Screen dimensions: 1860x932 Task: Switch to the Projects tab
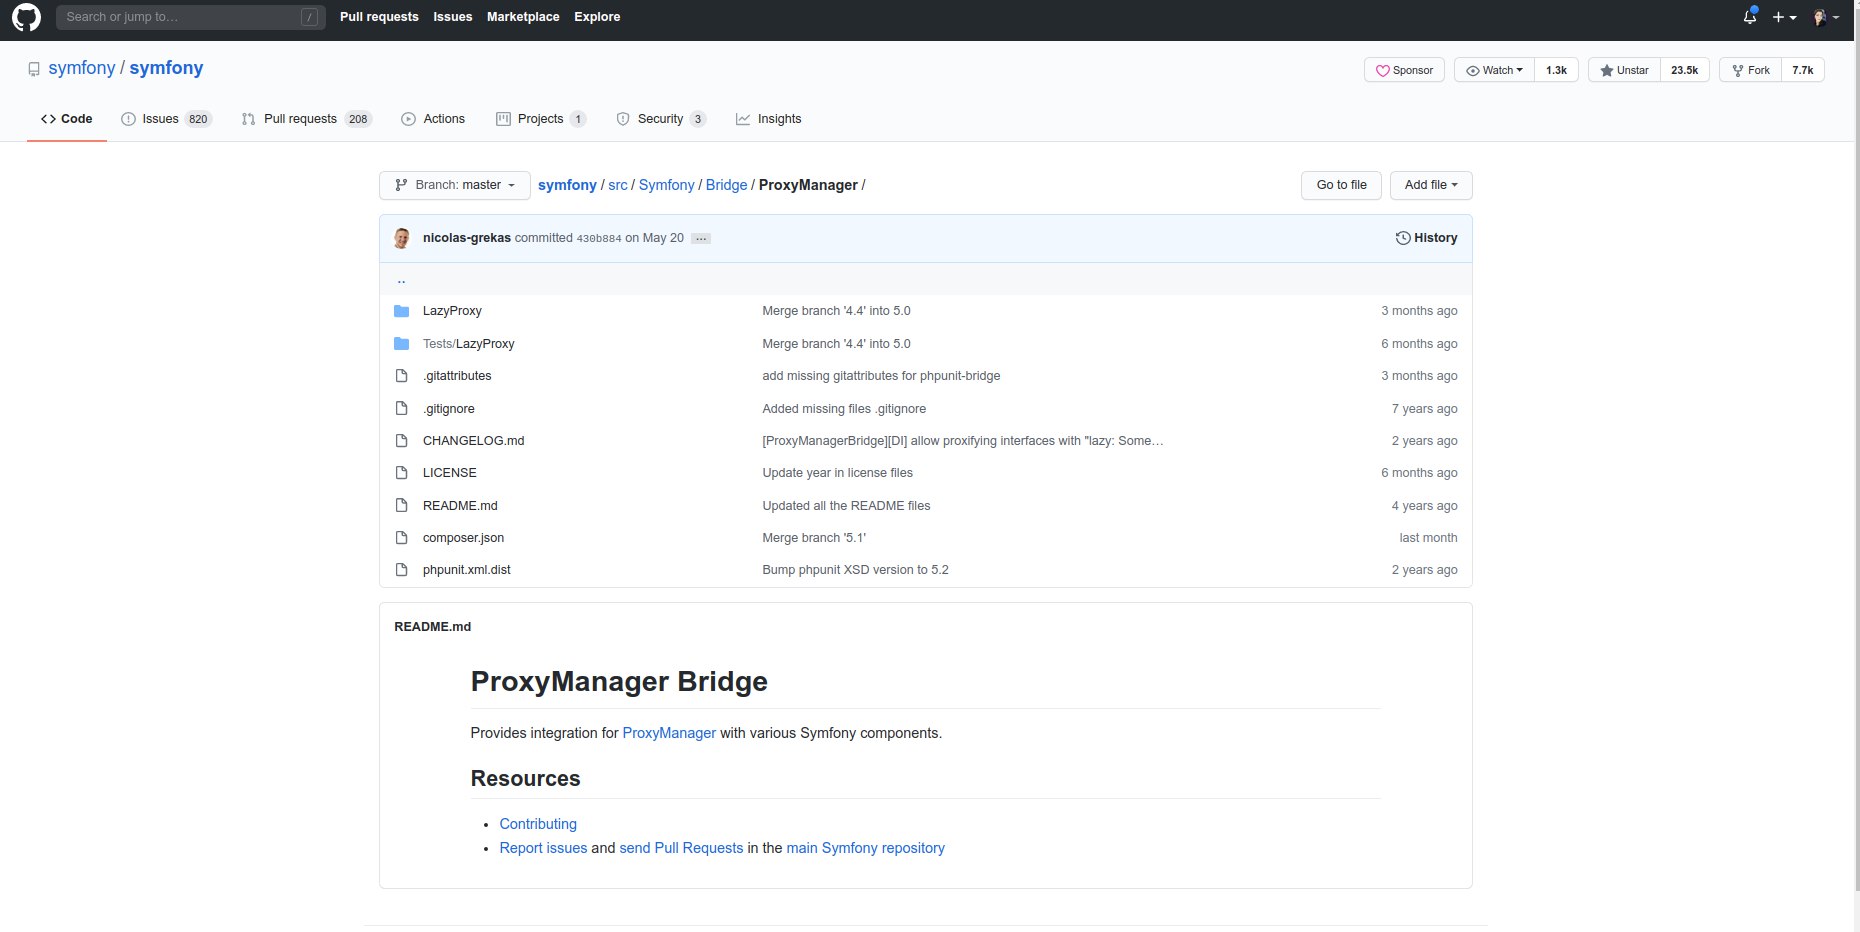(x=541, y=119)
